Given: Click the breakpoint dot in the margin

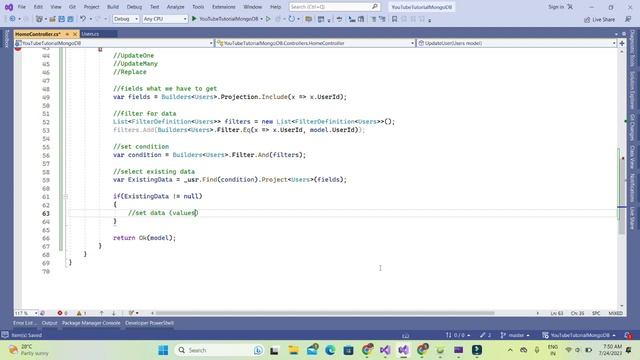Looking at the screenshot, I should [x=18, y=48].
